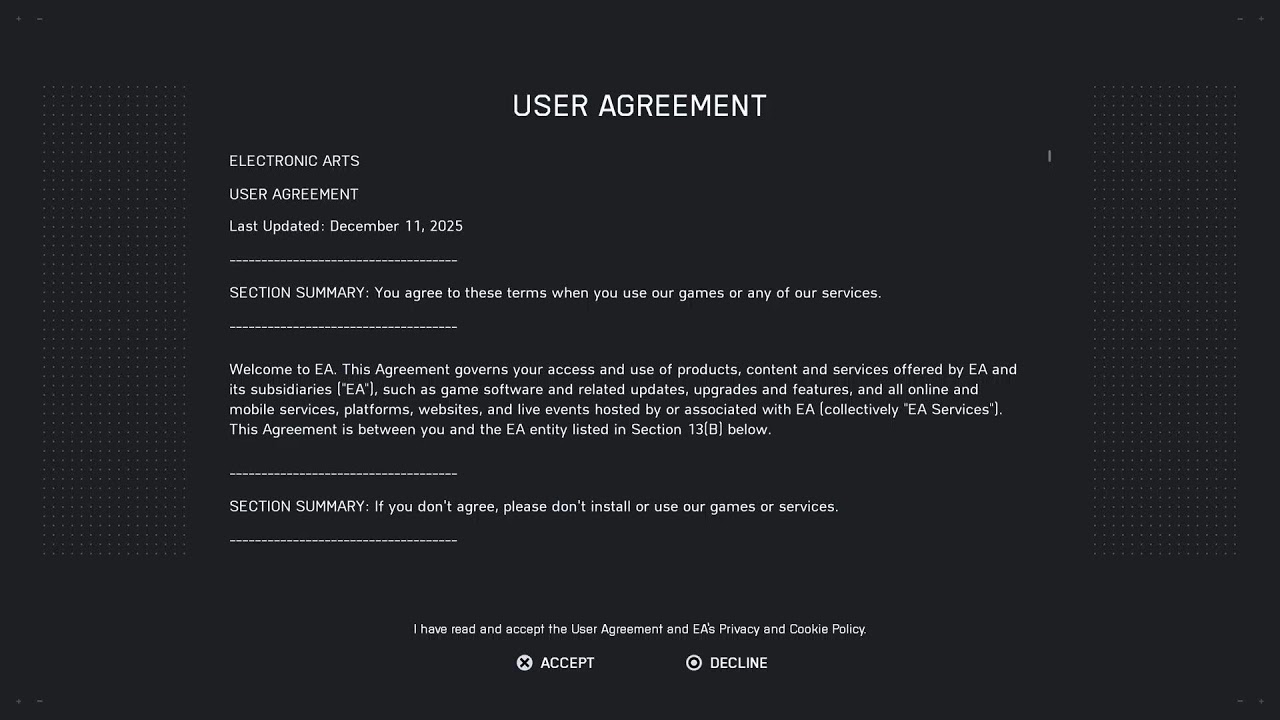This screenshot has width=1280, height=720.
Task: Click the large USER AGREEMENT page title
Action: (x=639, y=106)
